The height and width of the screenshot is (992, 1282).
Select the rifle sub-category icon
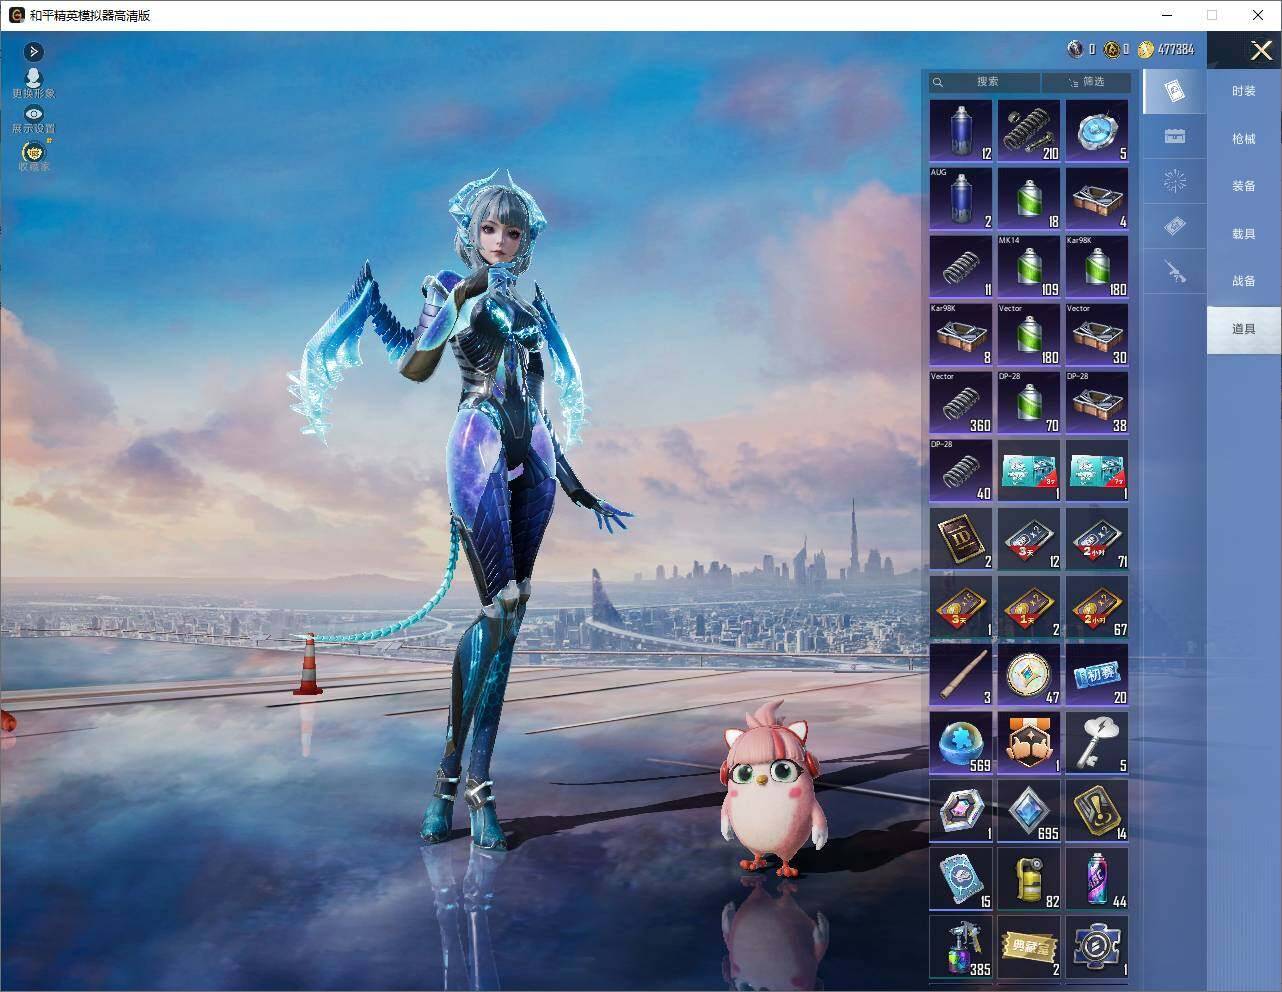(1175, 271)
